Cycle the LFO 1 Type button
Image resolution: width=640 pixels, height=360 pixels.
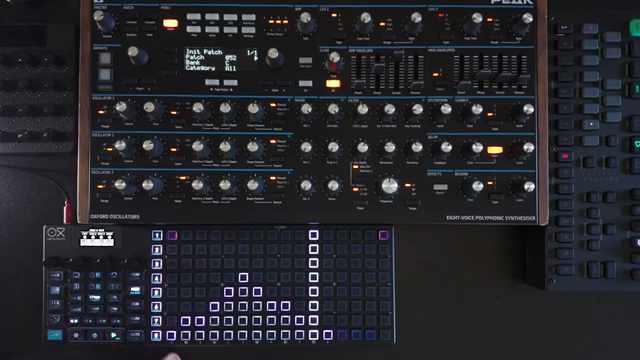point(338,37)
